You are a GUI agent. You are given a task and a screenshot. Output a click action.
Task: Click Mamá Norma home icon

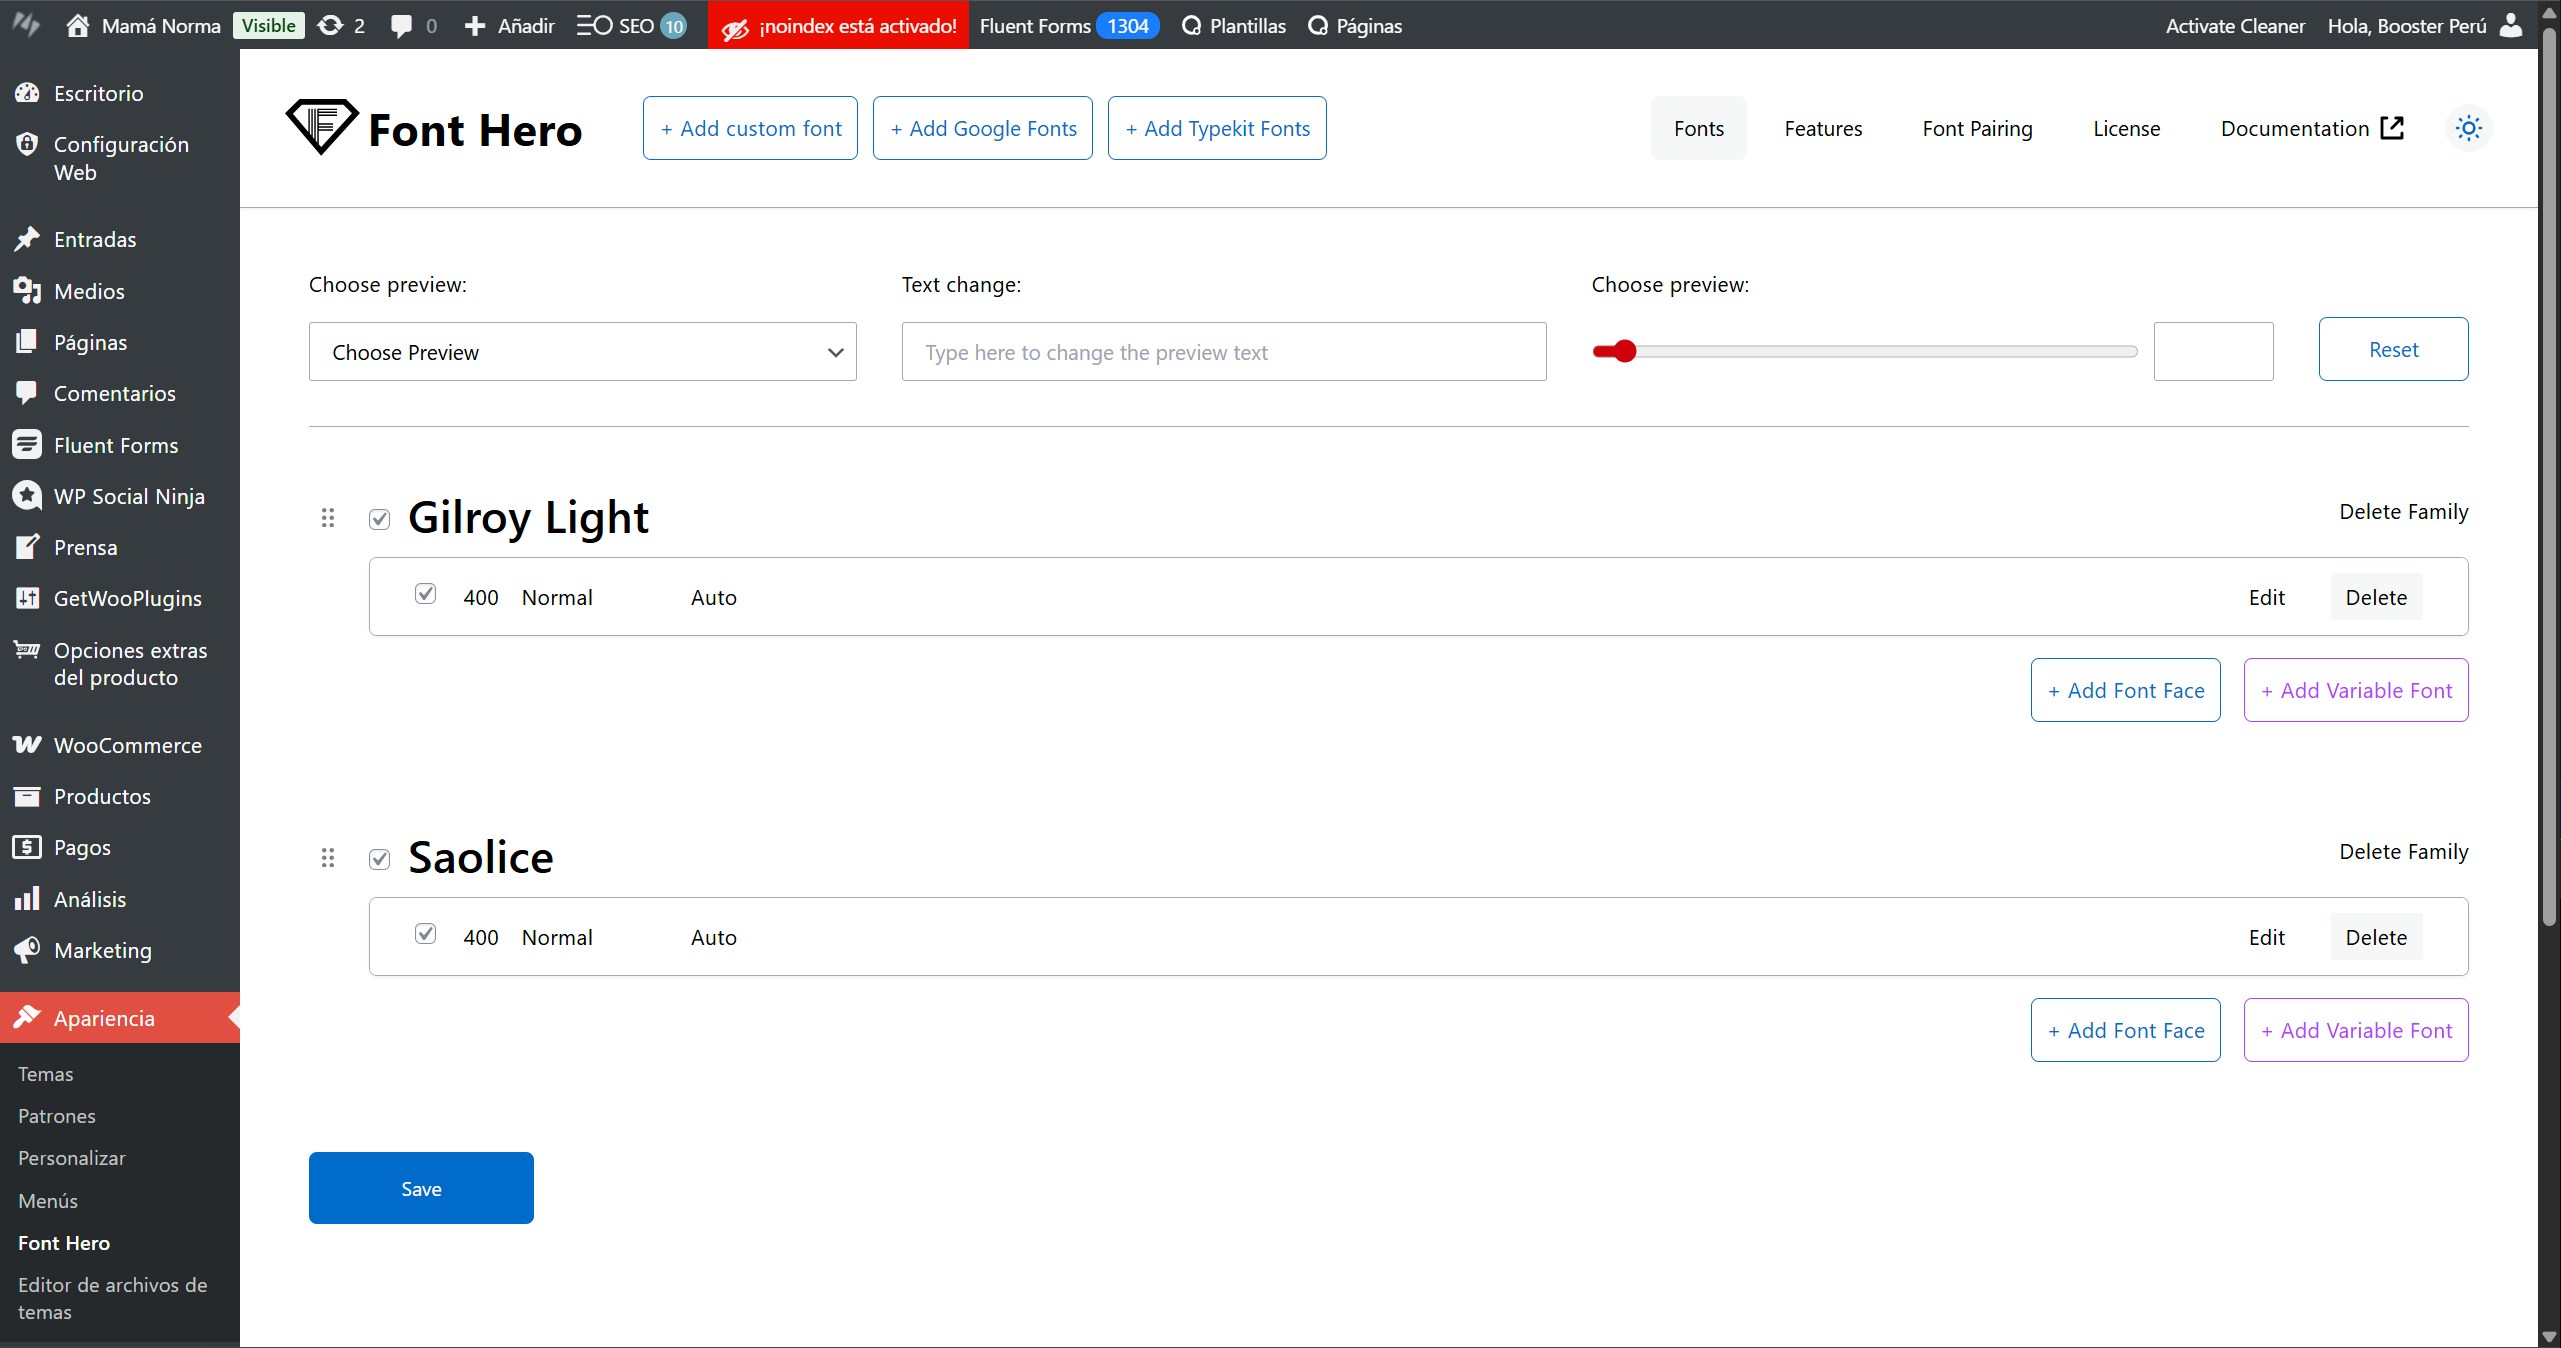pyautogui.click(x=78, y=25)
